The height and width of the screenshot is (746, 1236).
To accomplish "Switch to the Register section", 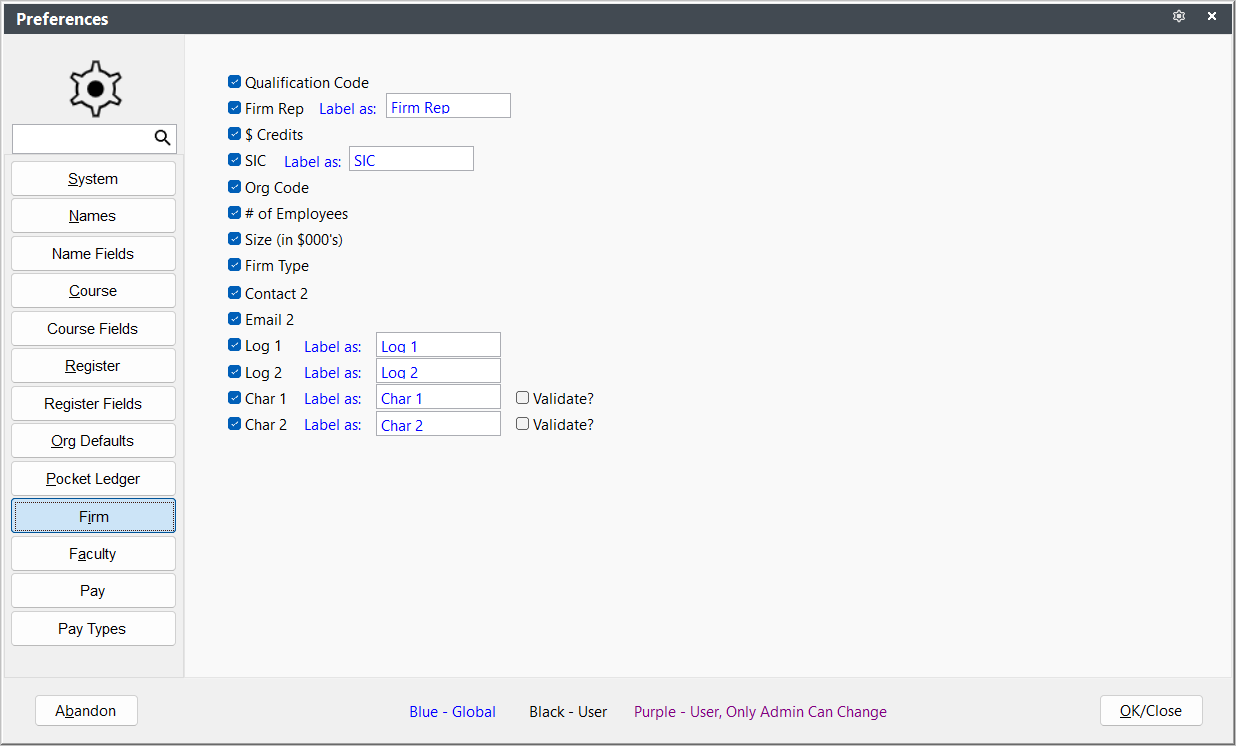I will pyautogui.click(x=93, y=366).
